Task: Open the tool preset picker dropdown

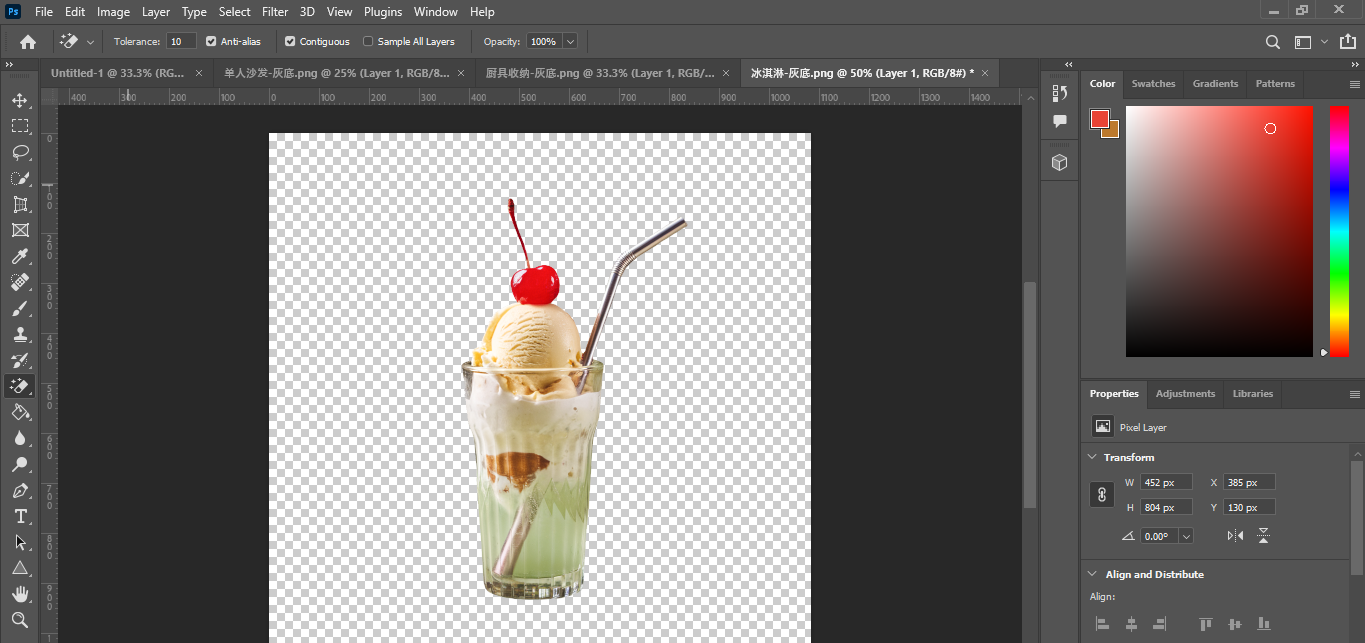Action: [91, 42]
